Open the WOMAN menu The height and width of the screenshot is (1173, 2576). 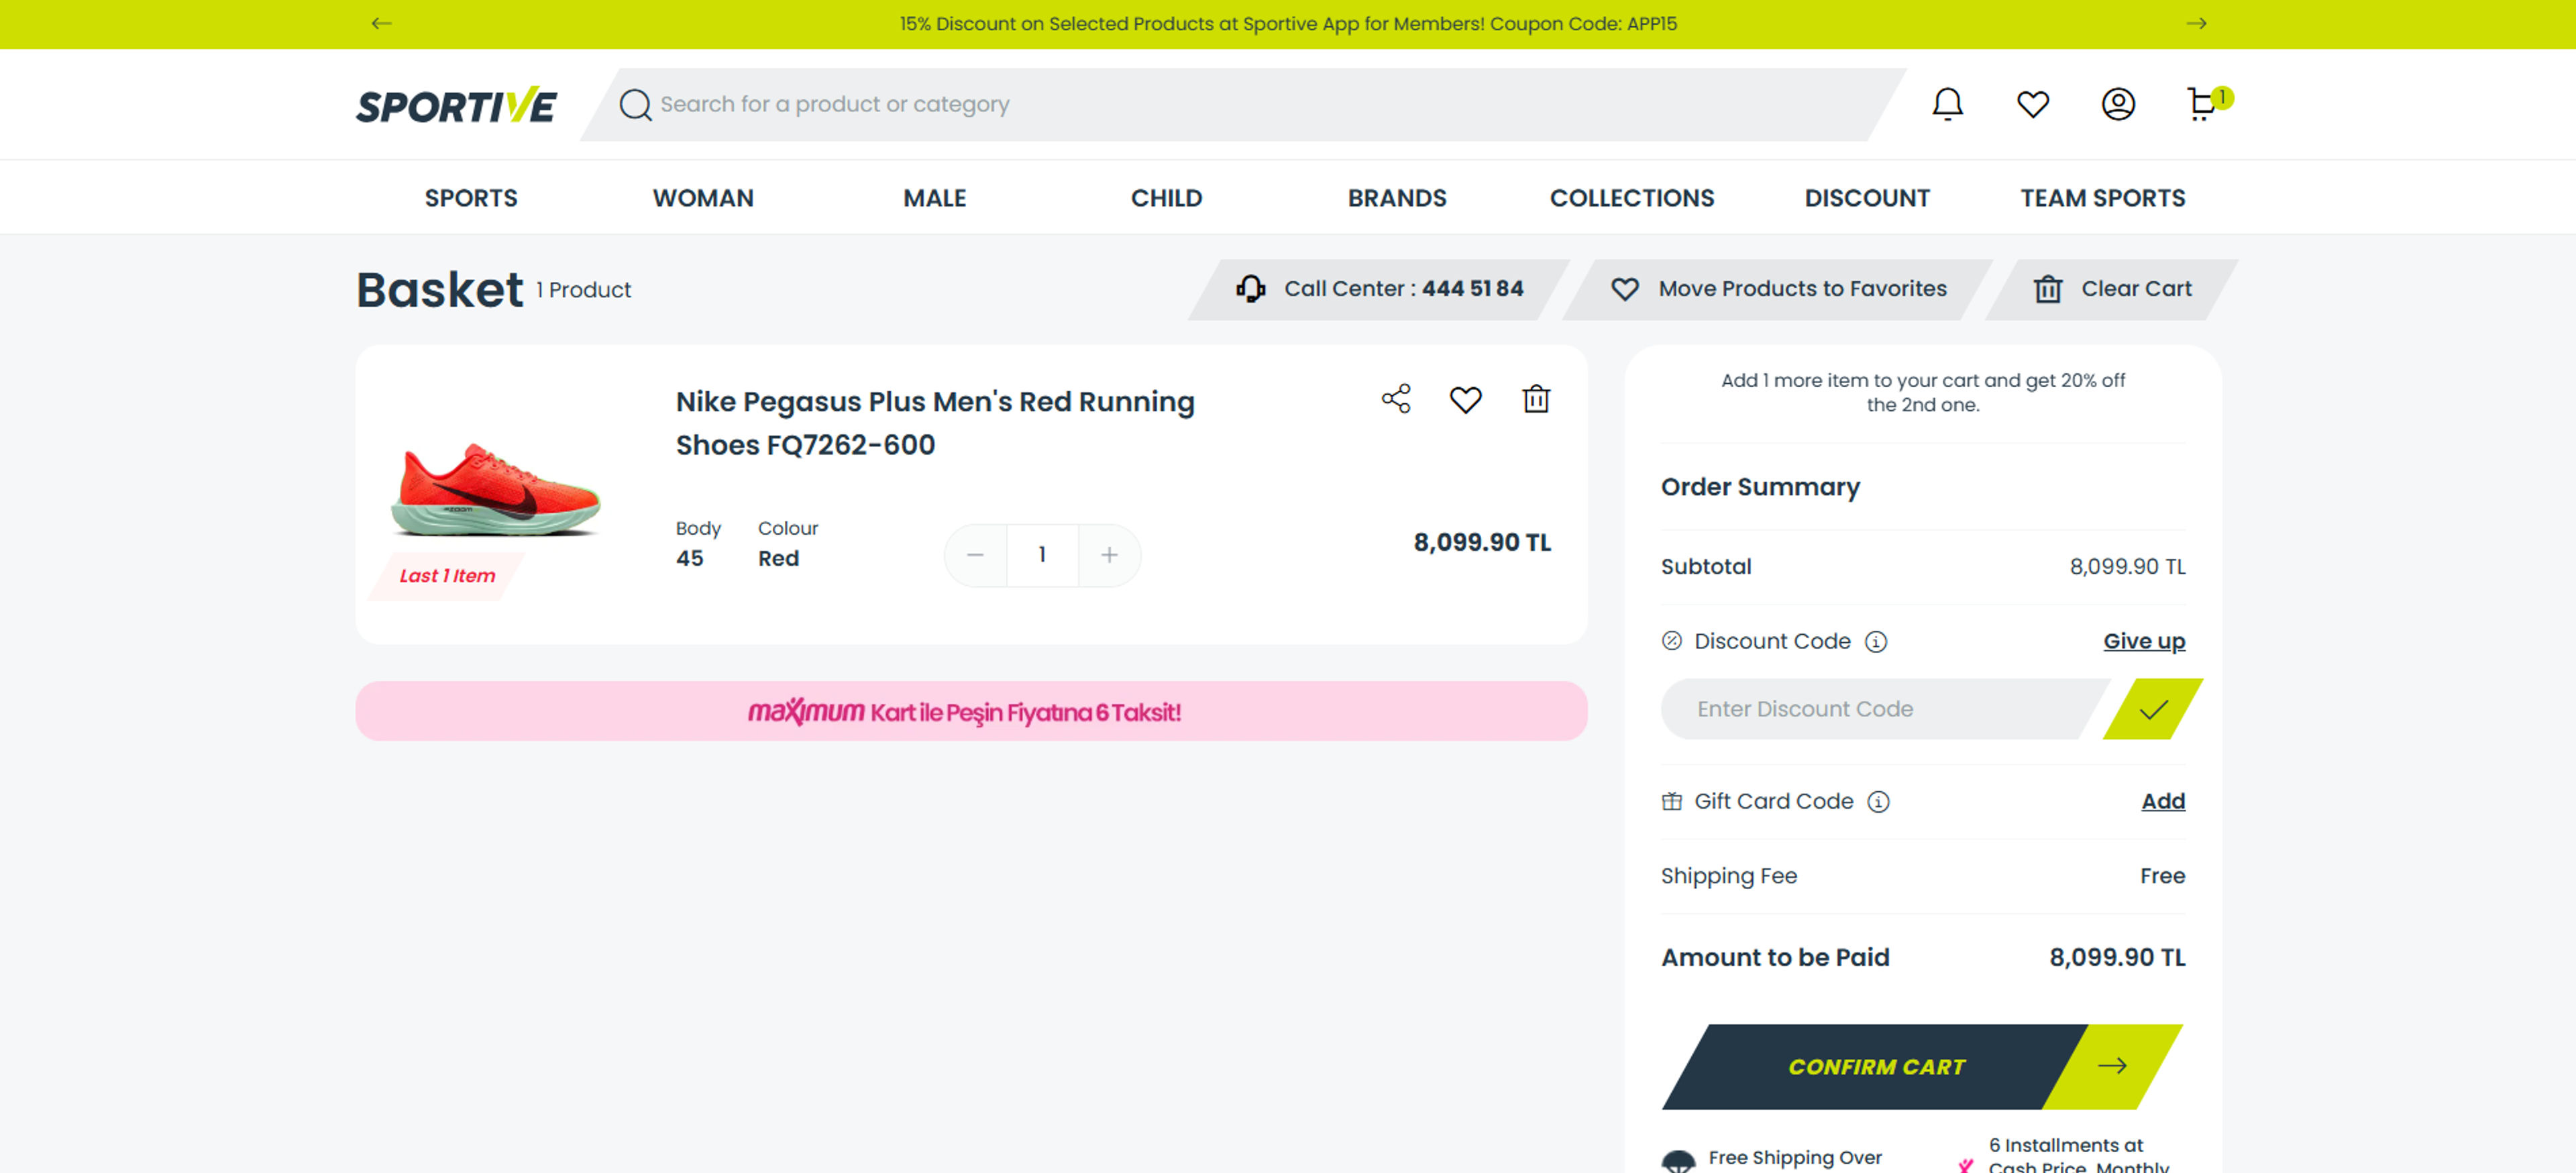coord(703,198)
